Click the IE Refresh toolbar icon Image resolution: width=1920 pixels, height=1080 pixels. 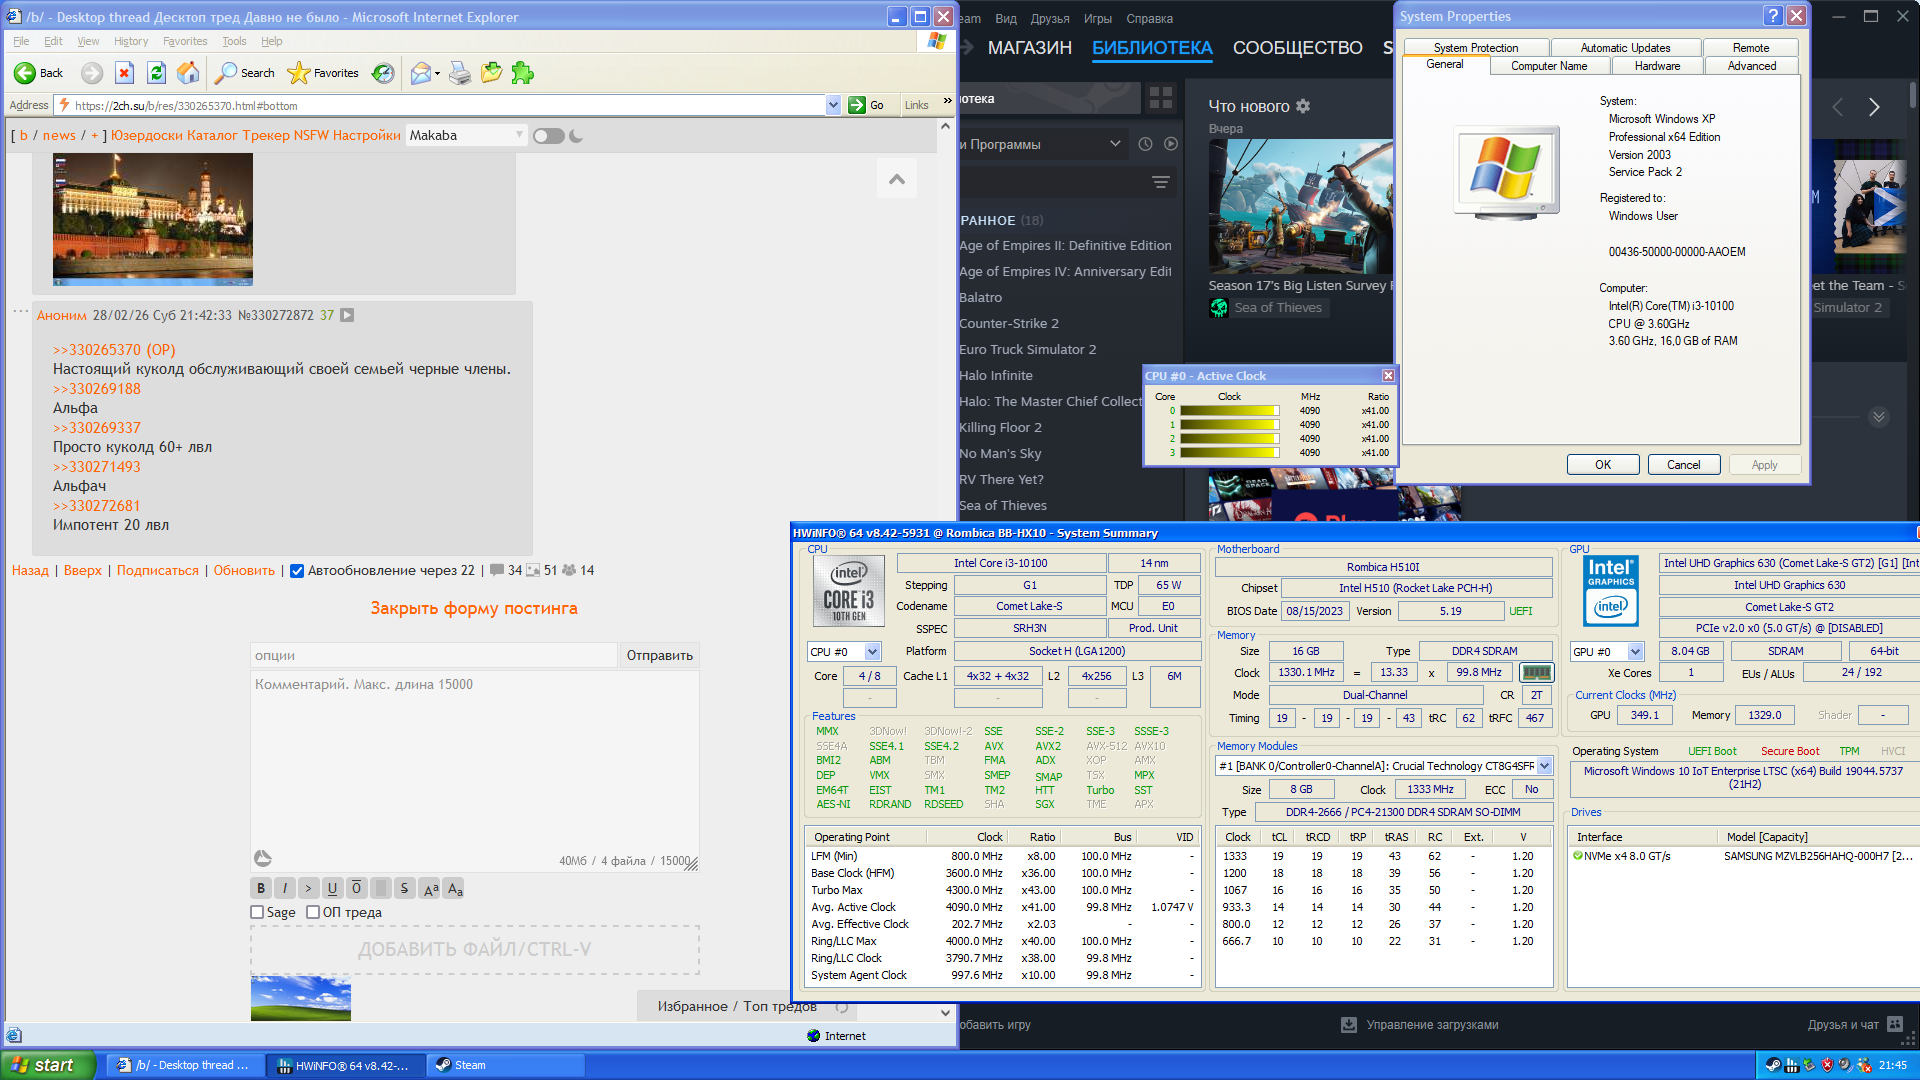(x=156, y=73)
